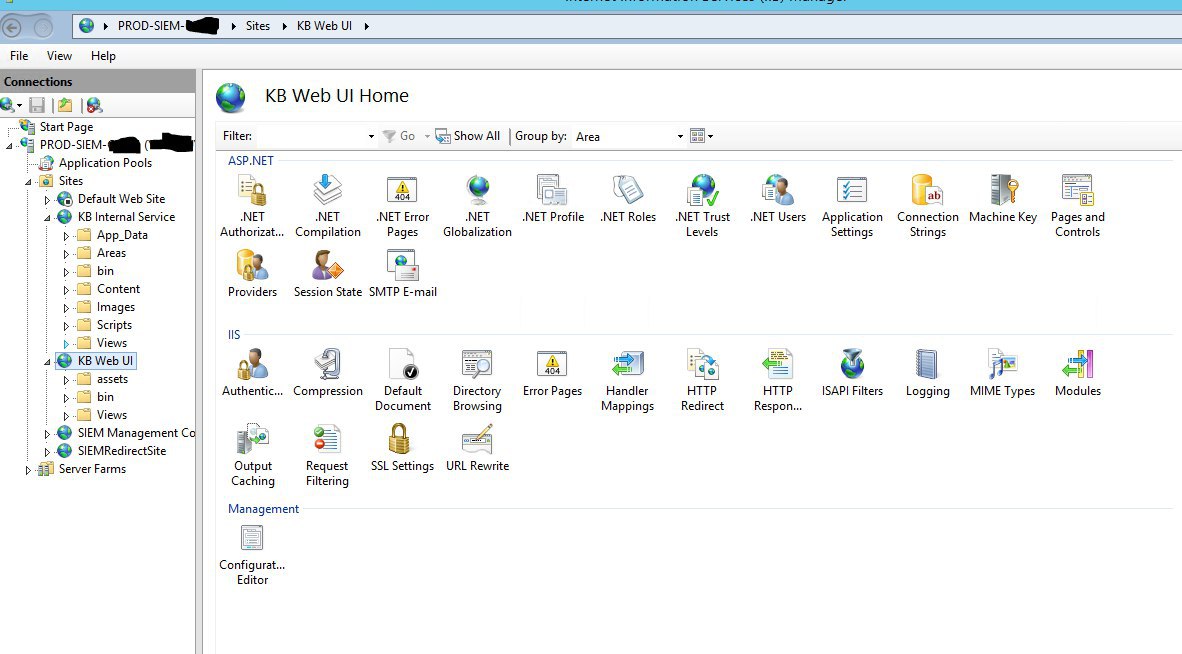Open the MIME Types feature
Screen dimensions: 1182x654
coord(1003,373)
